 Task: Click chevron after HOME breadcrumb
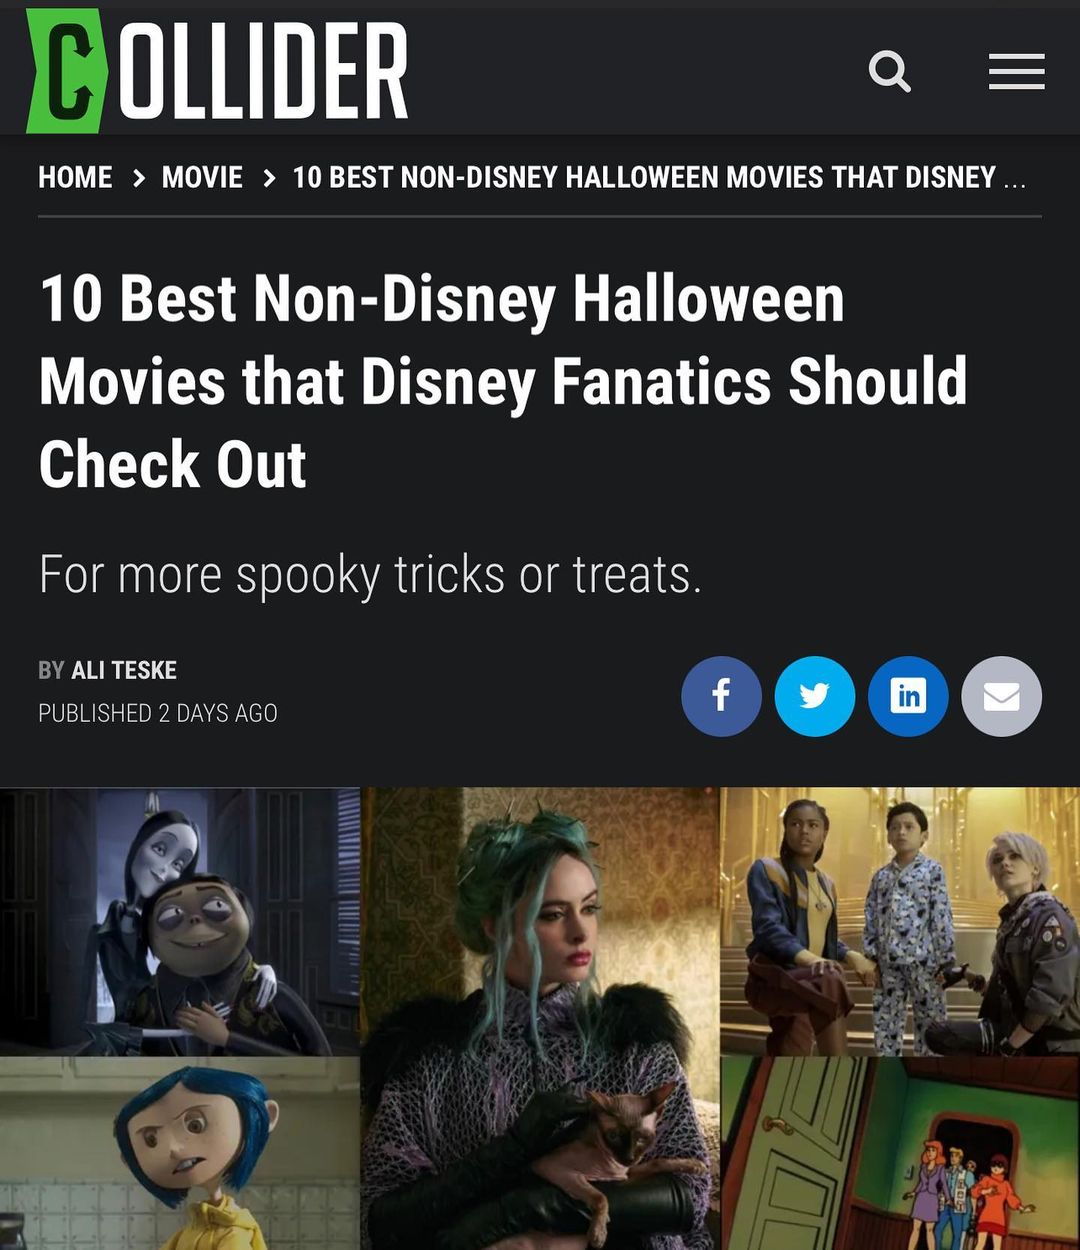pos(138,178)
